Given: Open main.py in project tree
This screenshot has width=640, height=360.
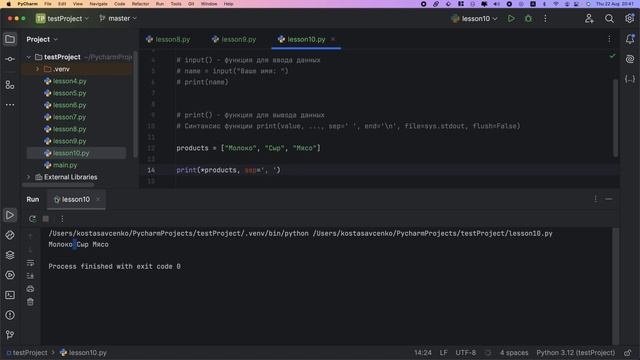Looking at the screenshot, I should click(x=65, y=165).
